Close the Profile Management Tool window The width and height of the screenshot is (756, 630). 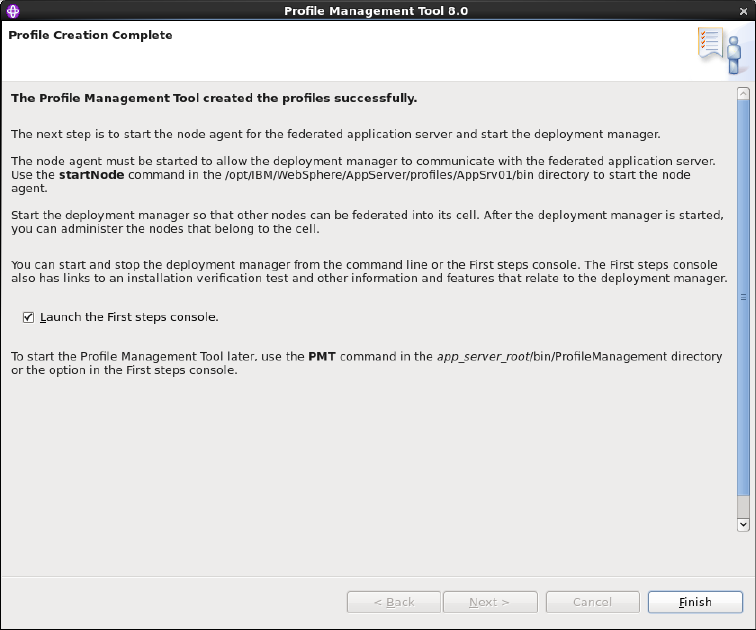[743, 11]
